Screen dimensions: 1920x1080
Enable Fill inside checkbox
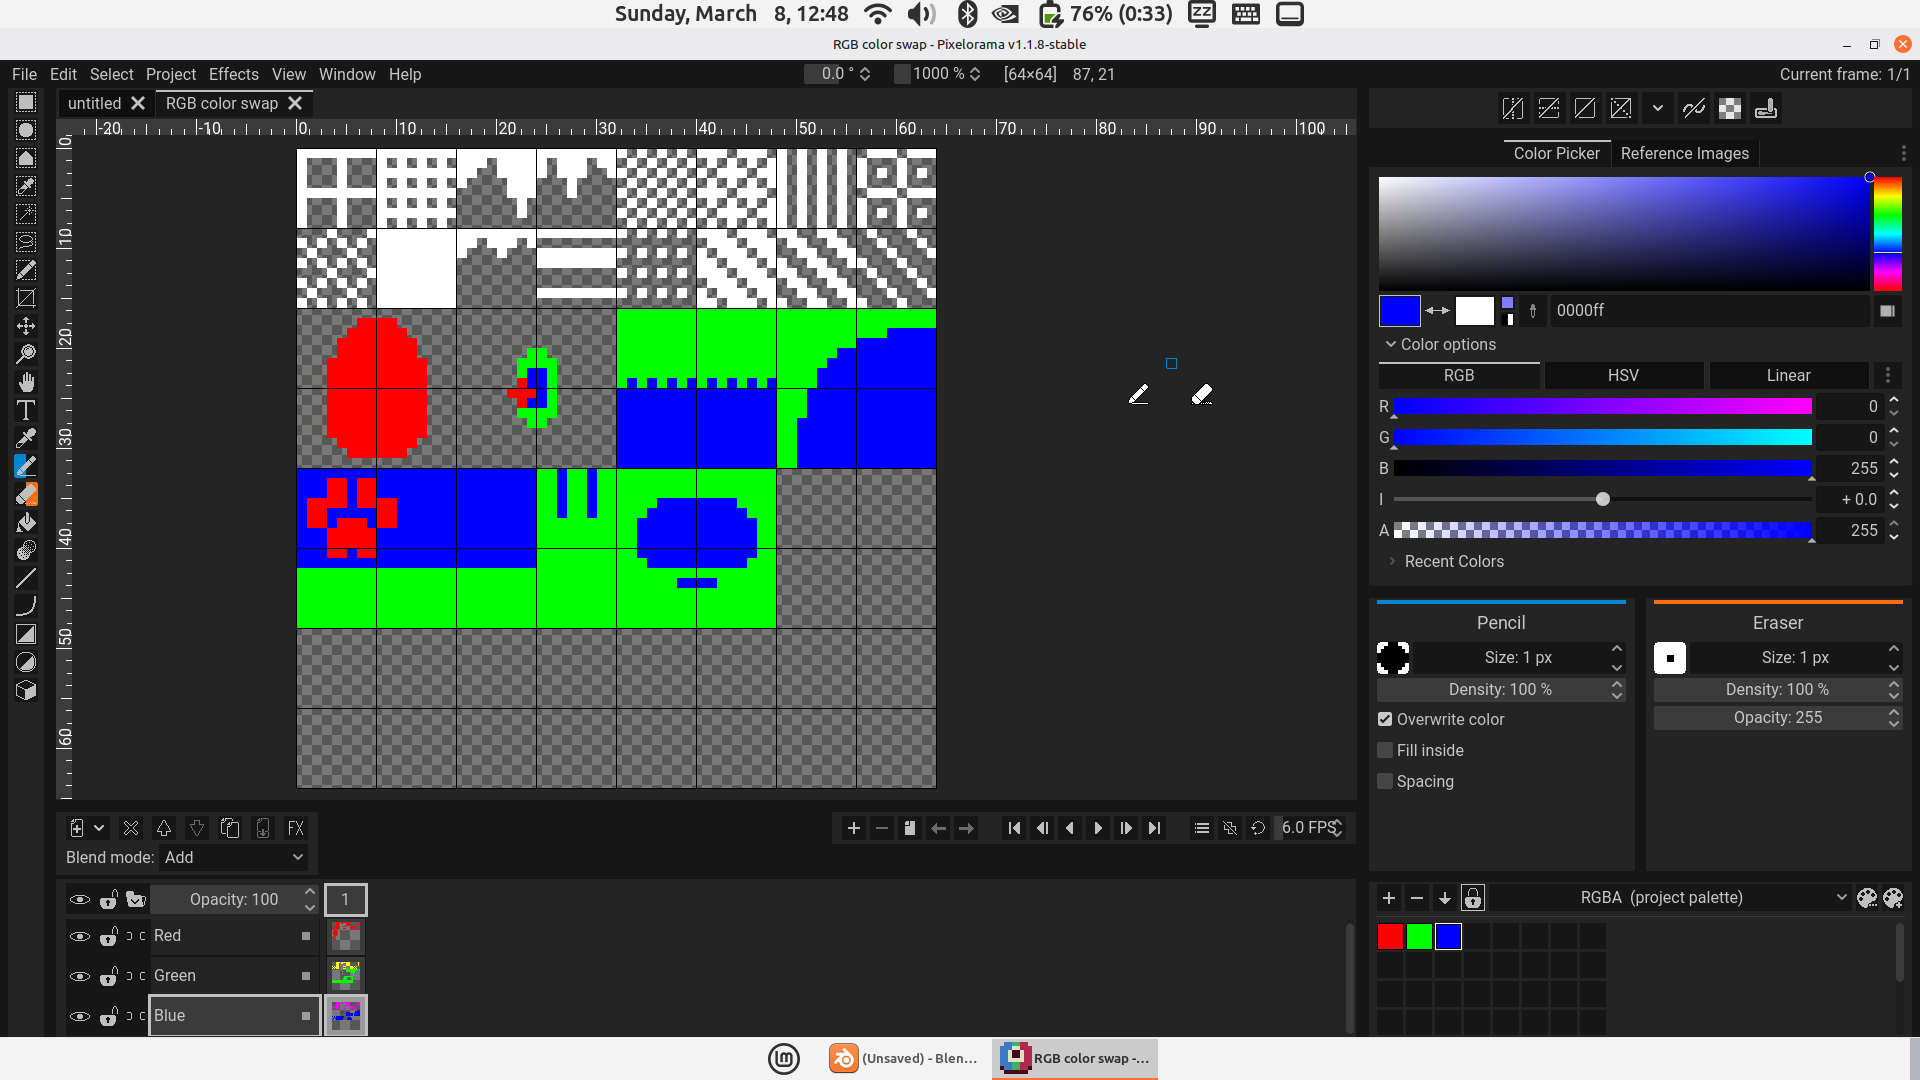click(1385, 750)
